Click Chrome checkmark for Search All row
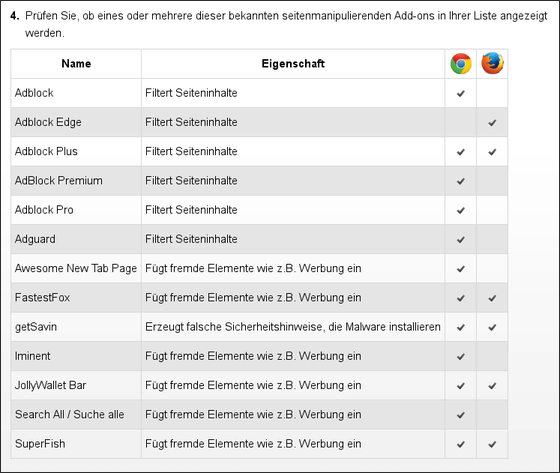Image resolution: width=560 pixels, height=473 pixels. tap(461, 415)
